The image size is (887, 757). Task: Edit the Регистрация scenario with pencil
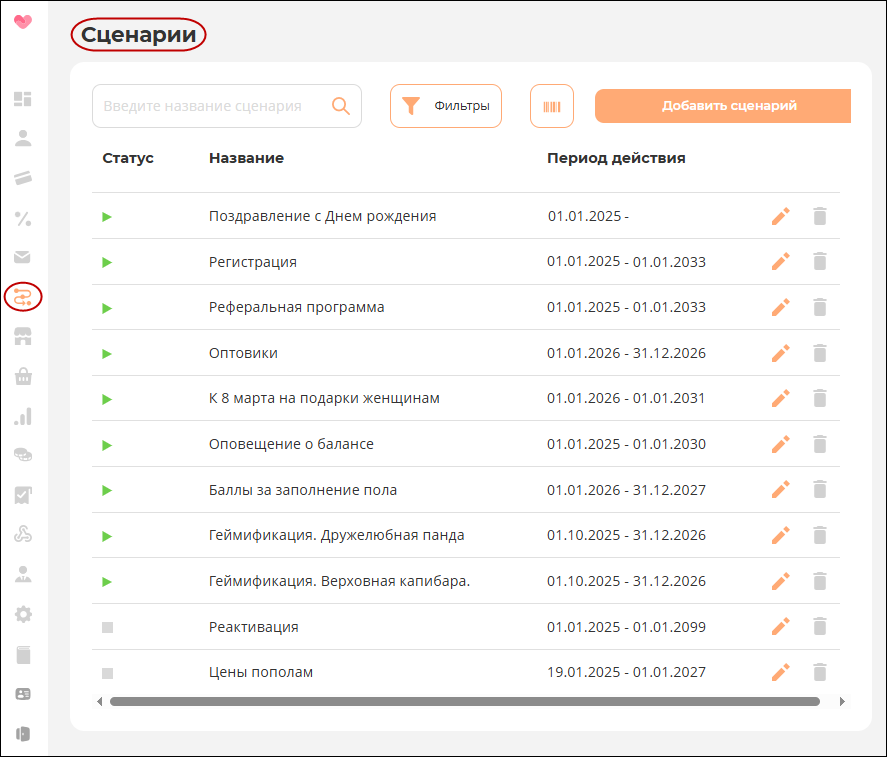tap(781, 261)
